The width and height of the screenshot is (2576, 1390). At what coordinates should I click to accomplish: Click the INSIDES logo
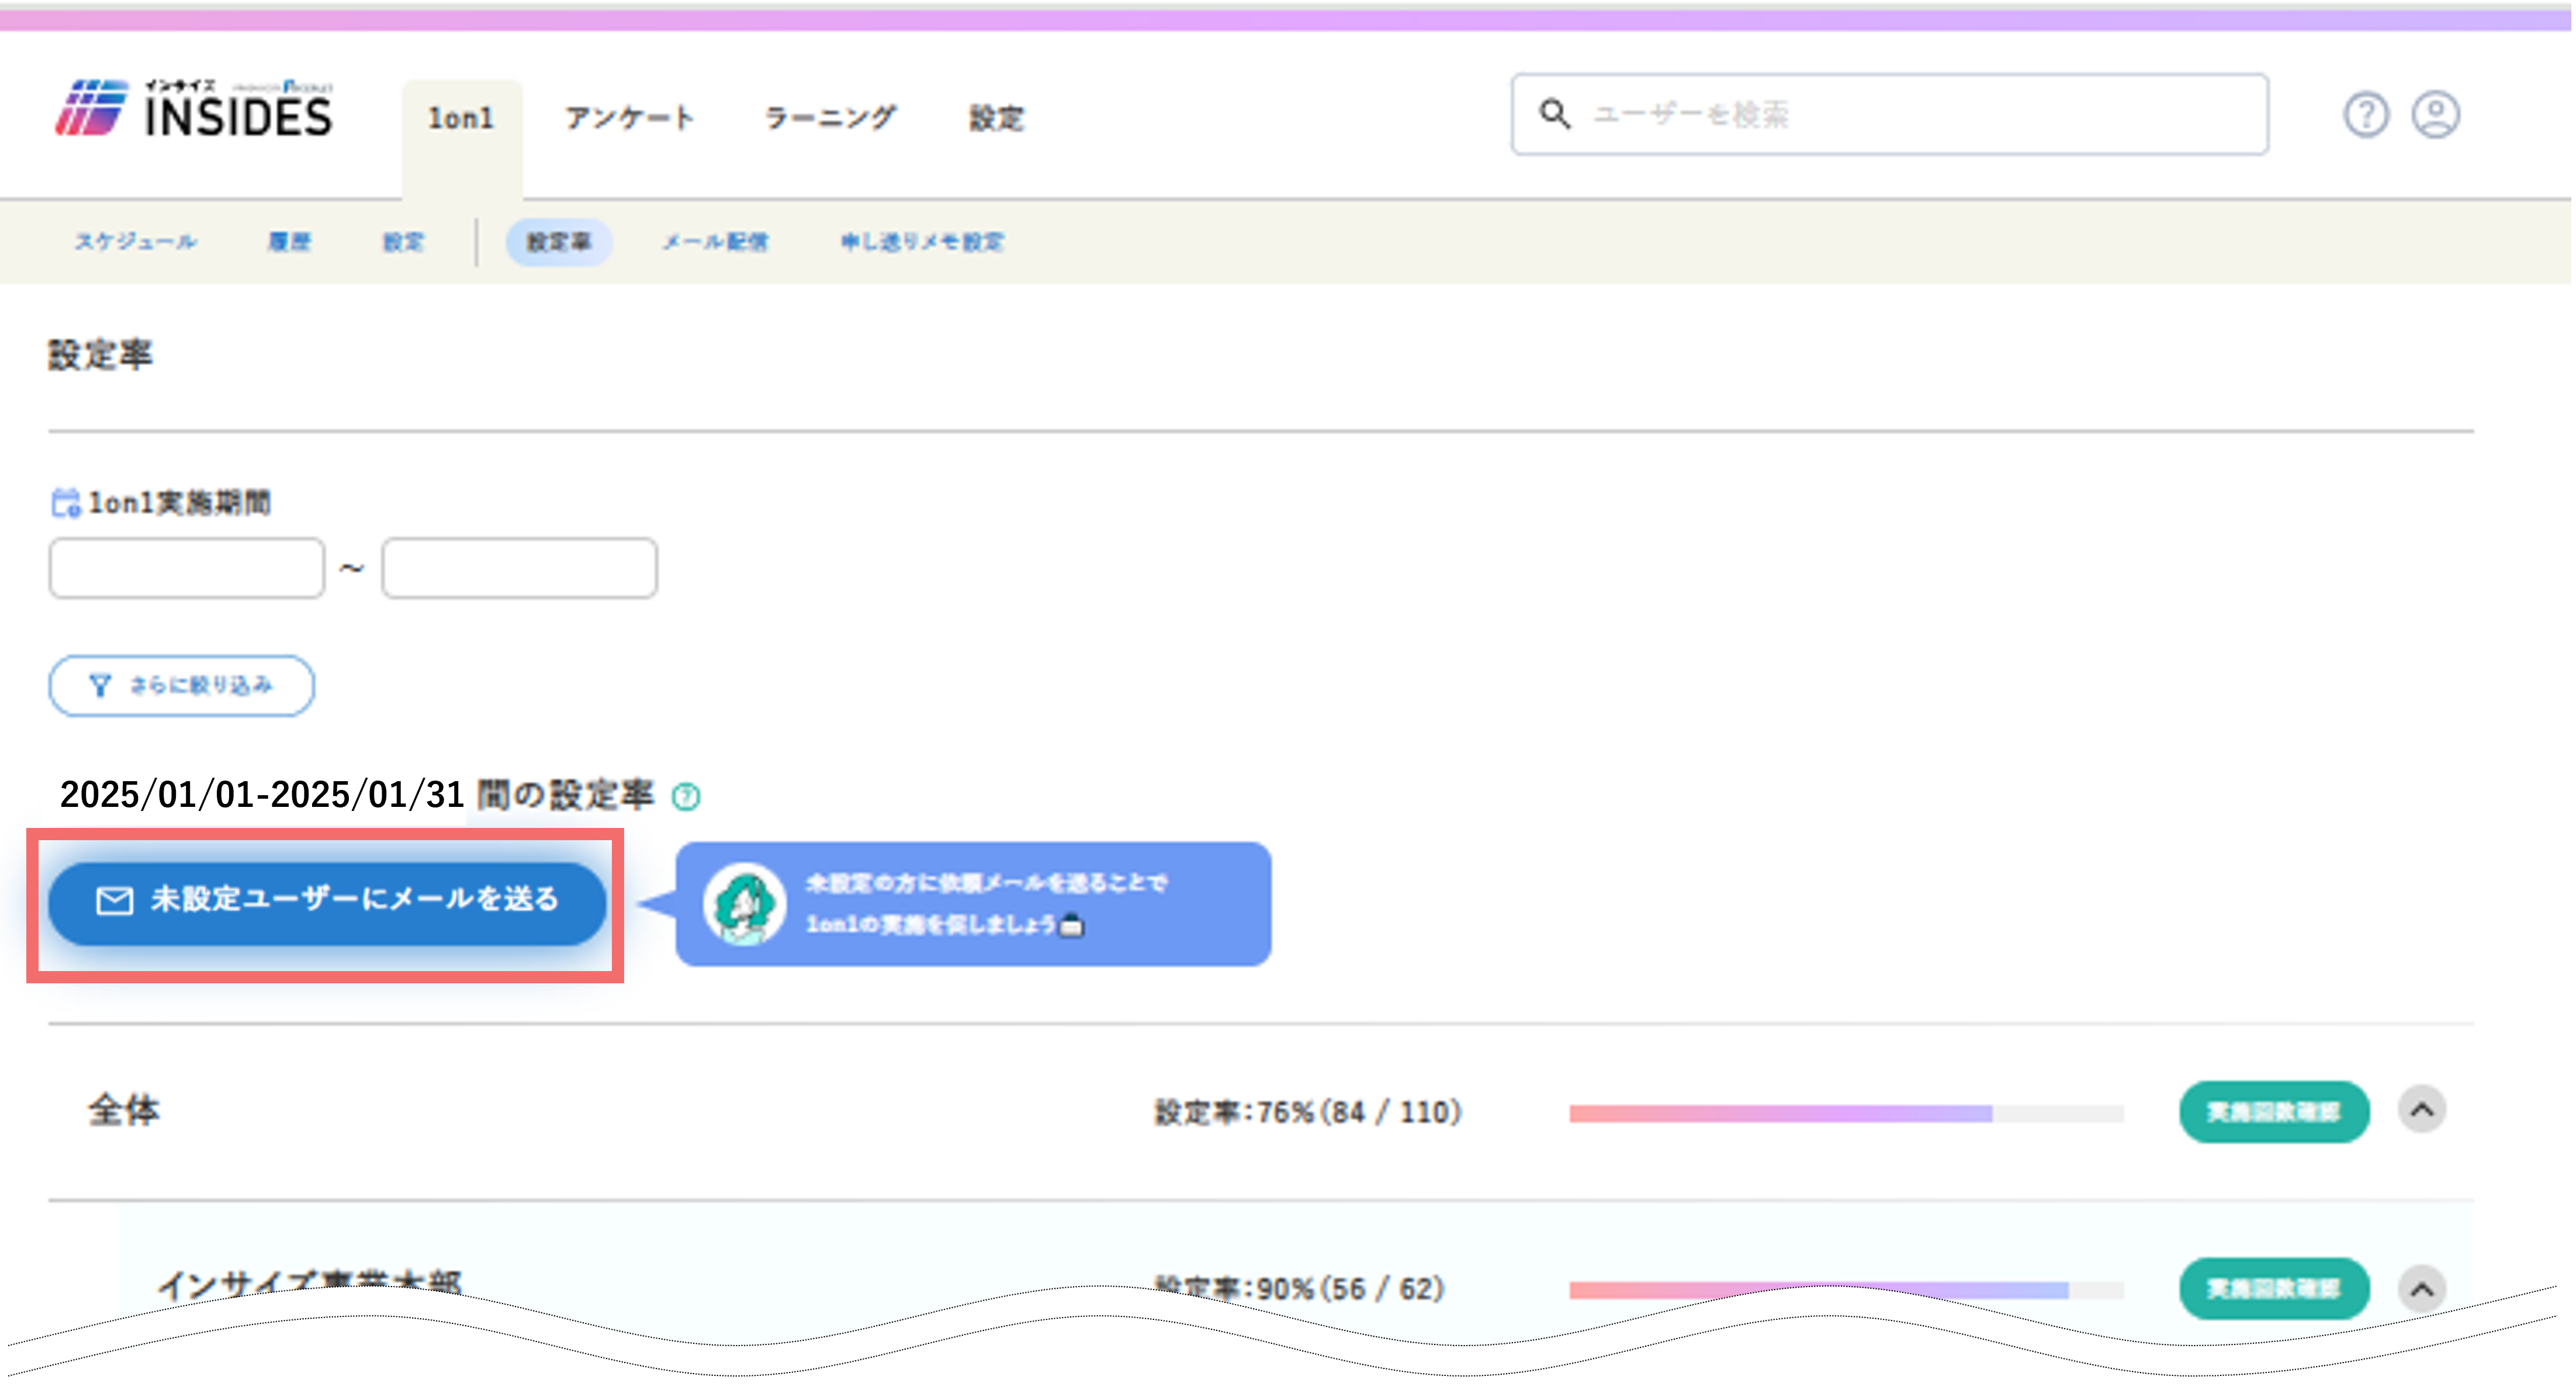[194, 108]
